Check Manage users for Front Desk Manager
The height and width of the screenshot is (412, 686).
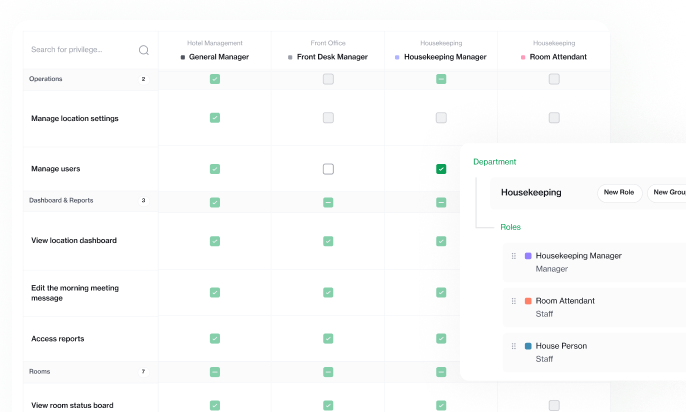328,169
